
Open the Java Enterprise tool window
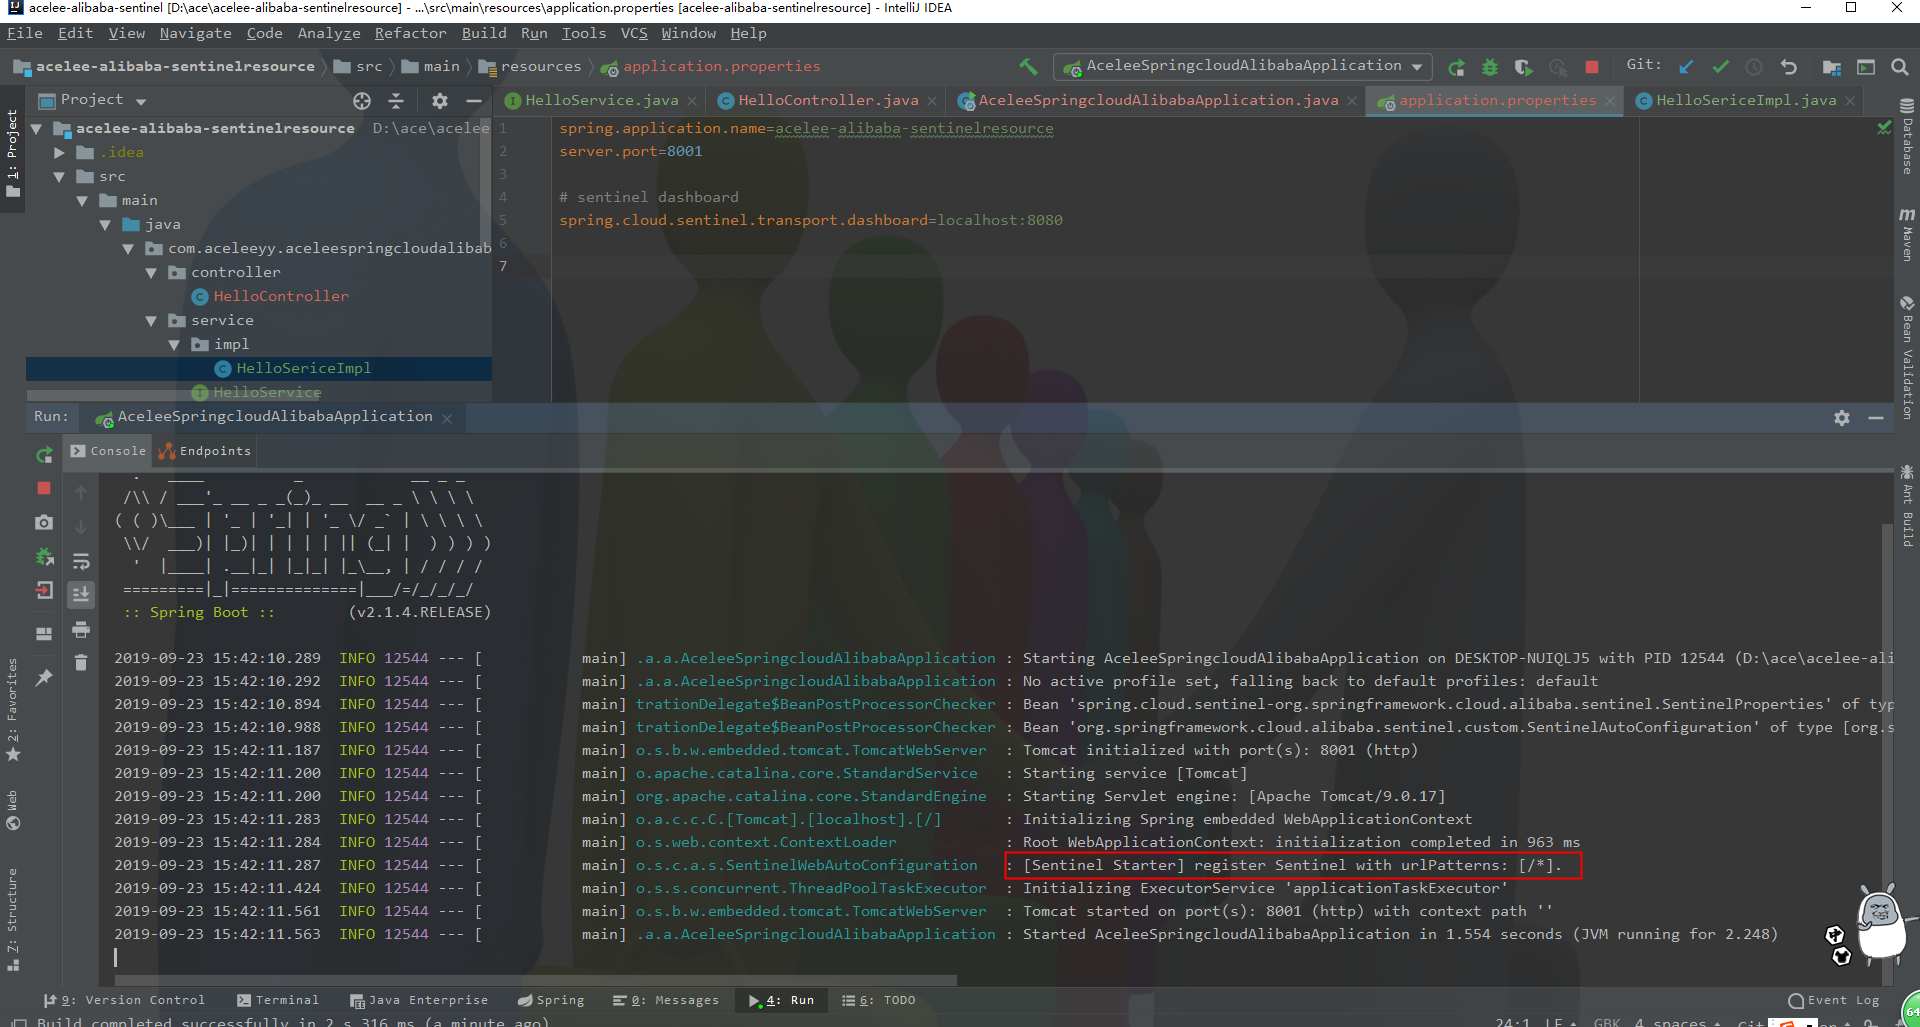tap(419, 1000)
